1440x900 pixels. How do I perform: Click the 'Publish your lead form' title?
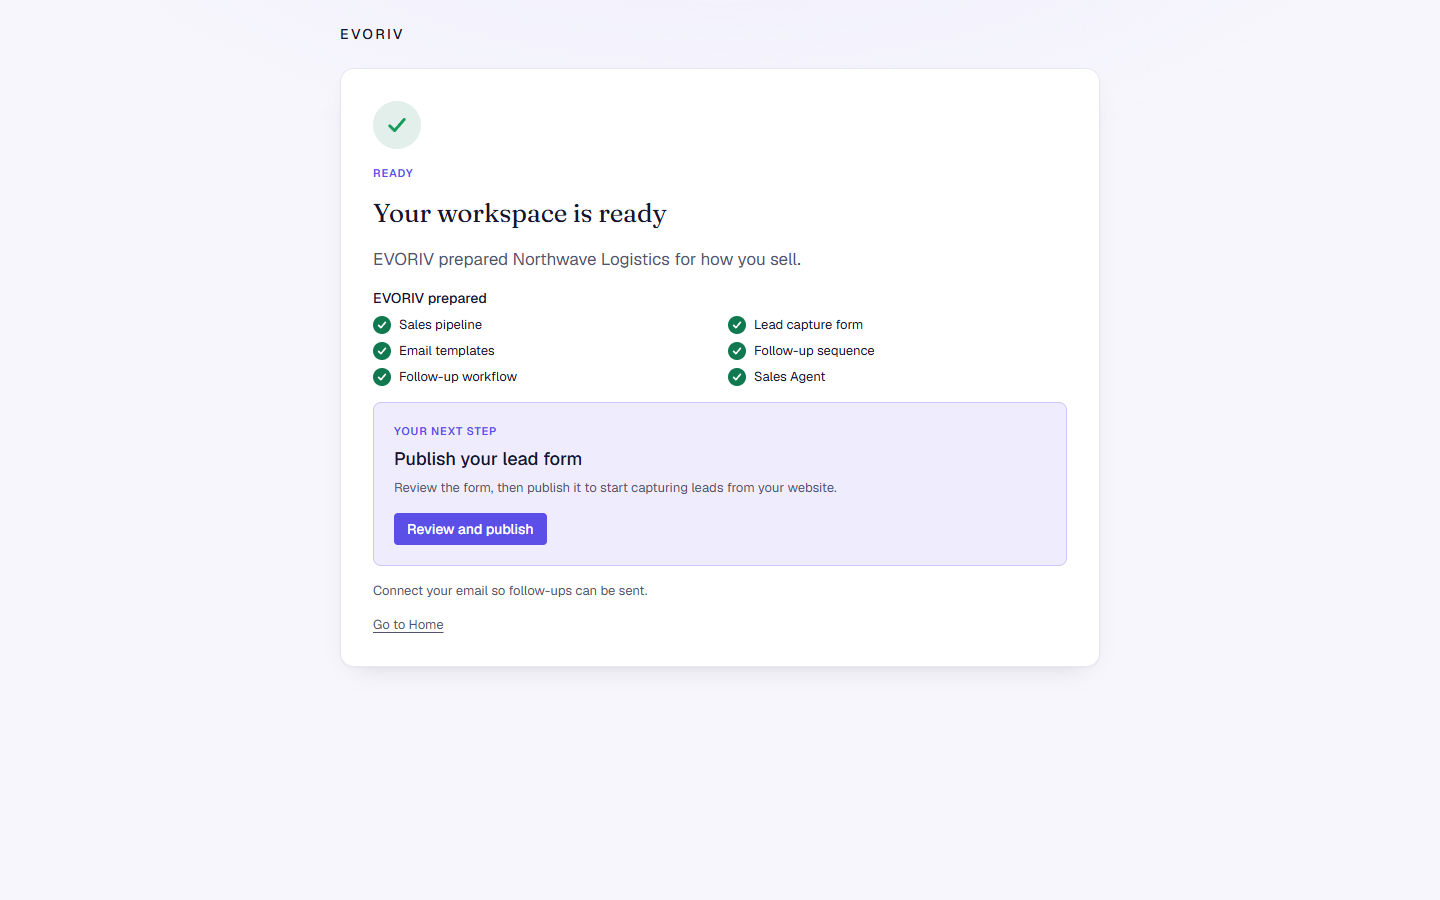[x=488, y=459]
